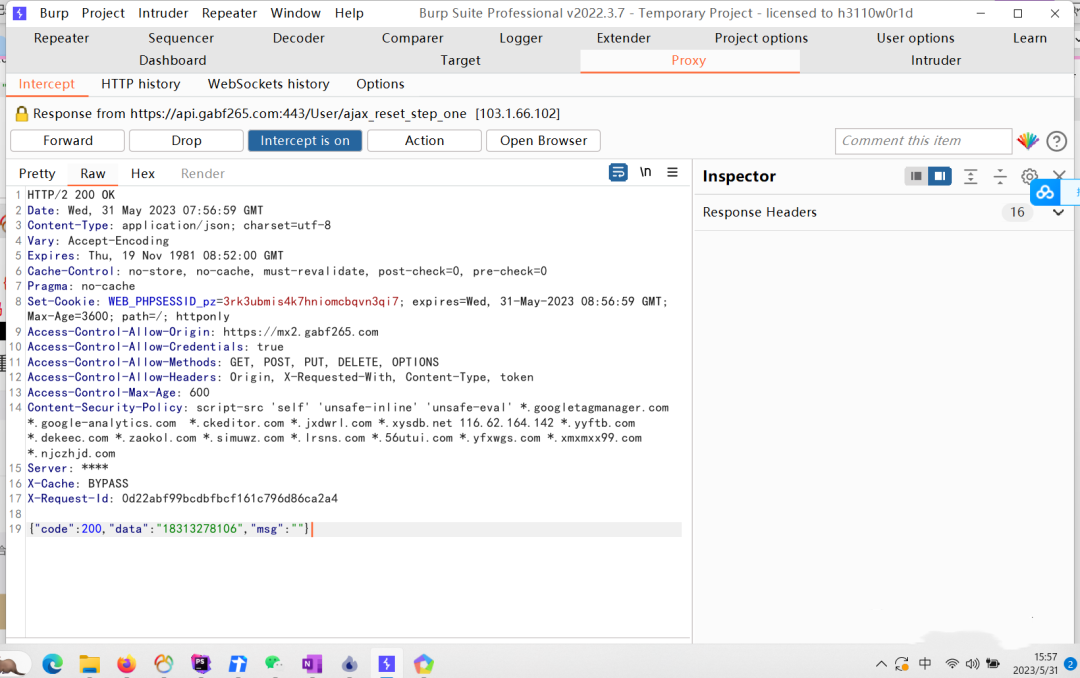The height and width of the screenshot is (678, 1080).
Task: Switch to the Comparer tab
Action: tap(413, 38)
